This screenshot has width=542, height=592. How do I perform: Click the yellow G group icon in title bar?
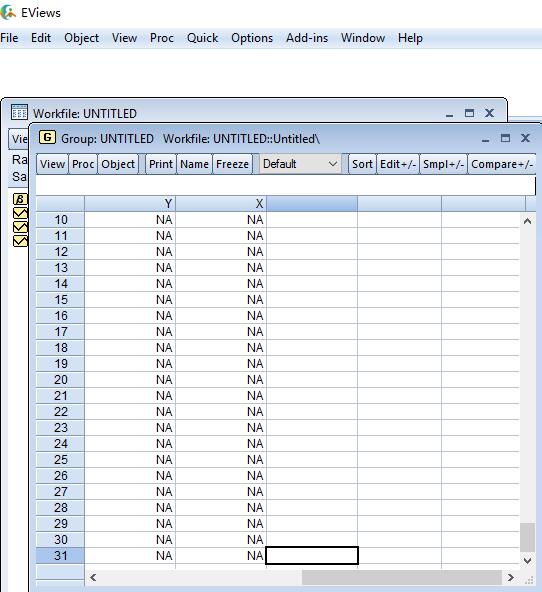pyautogui.click(x=47, y=137)
